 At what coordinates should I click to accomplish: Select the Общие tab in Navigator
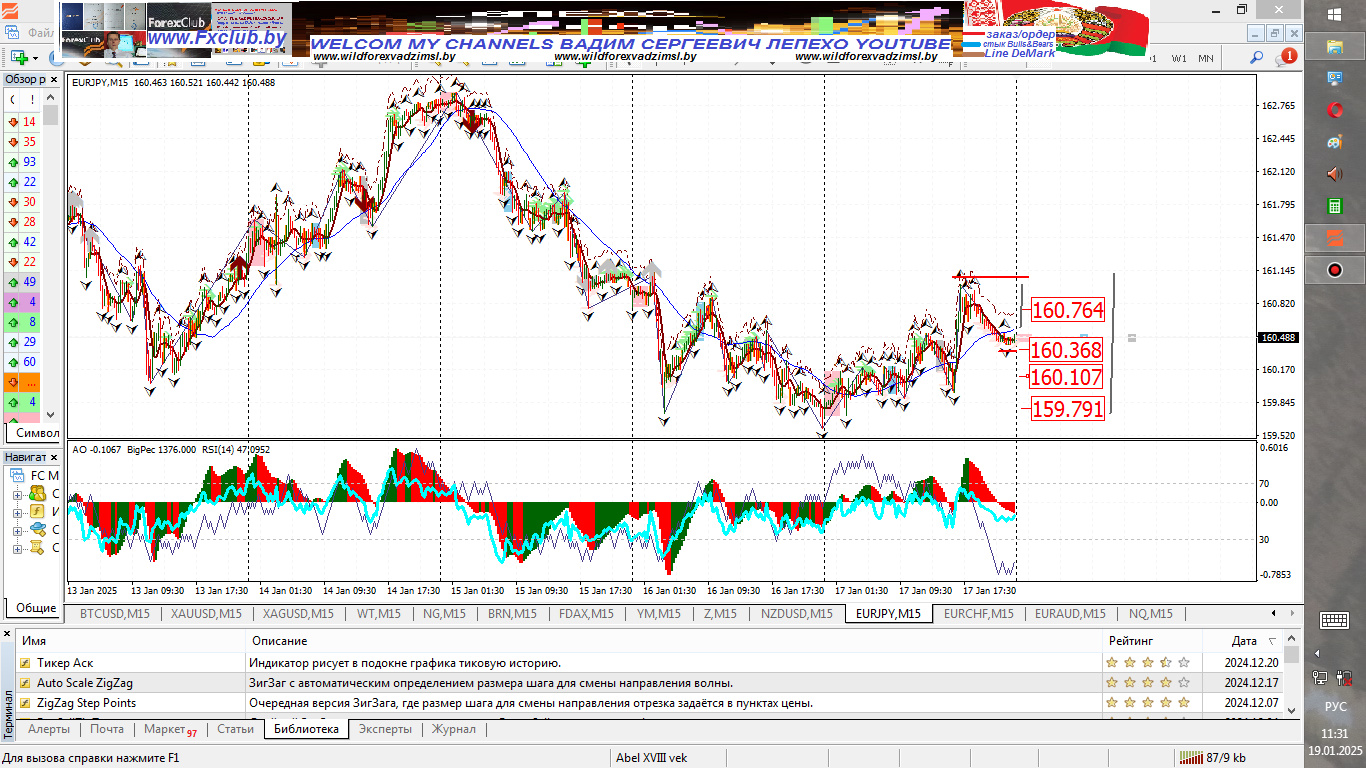point(34,607)
